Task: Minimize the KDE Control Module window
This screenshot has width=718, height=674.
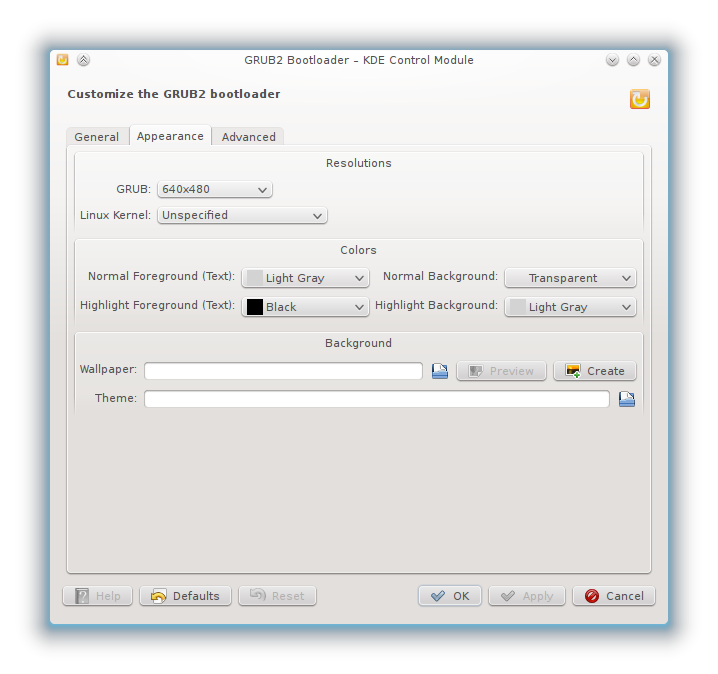Action: coord(612,60)
